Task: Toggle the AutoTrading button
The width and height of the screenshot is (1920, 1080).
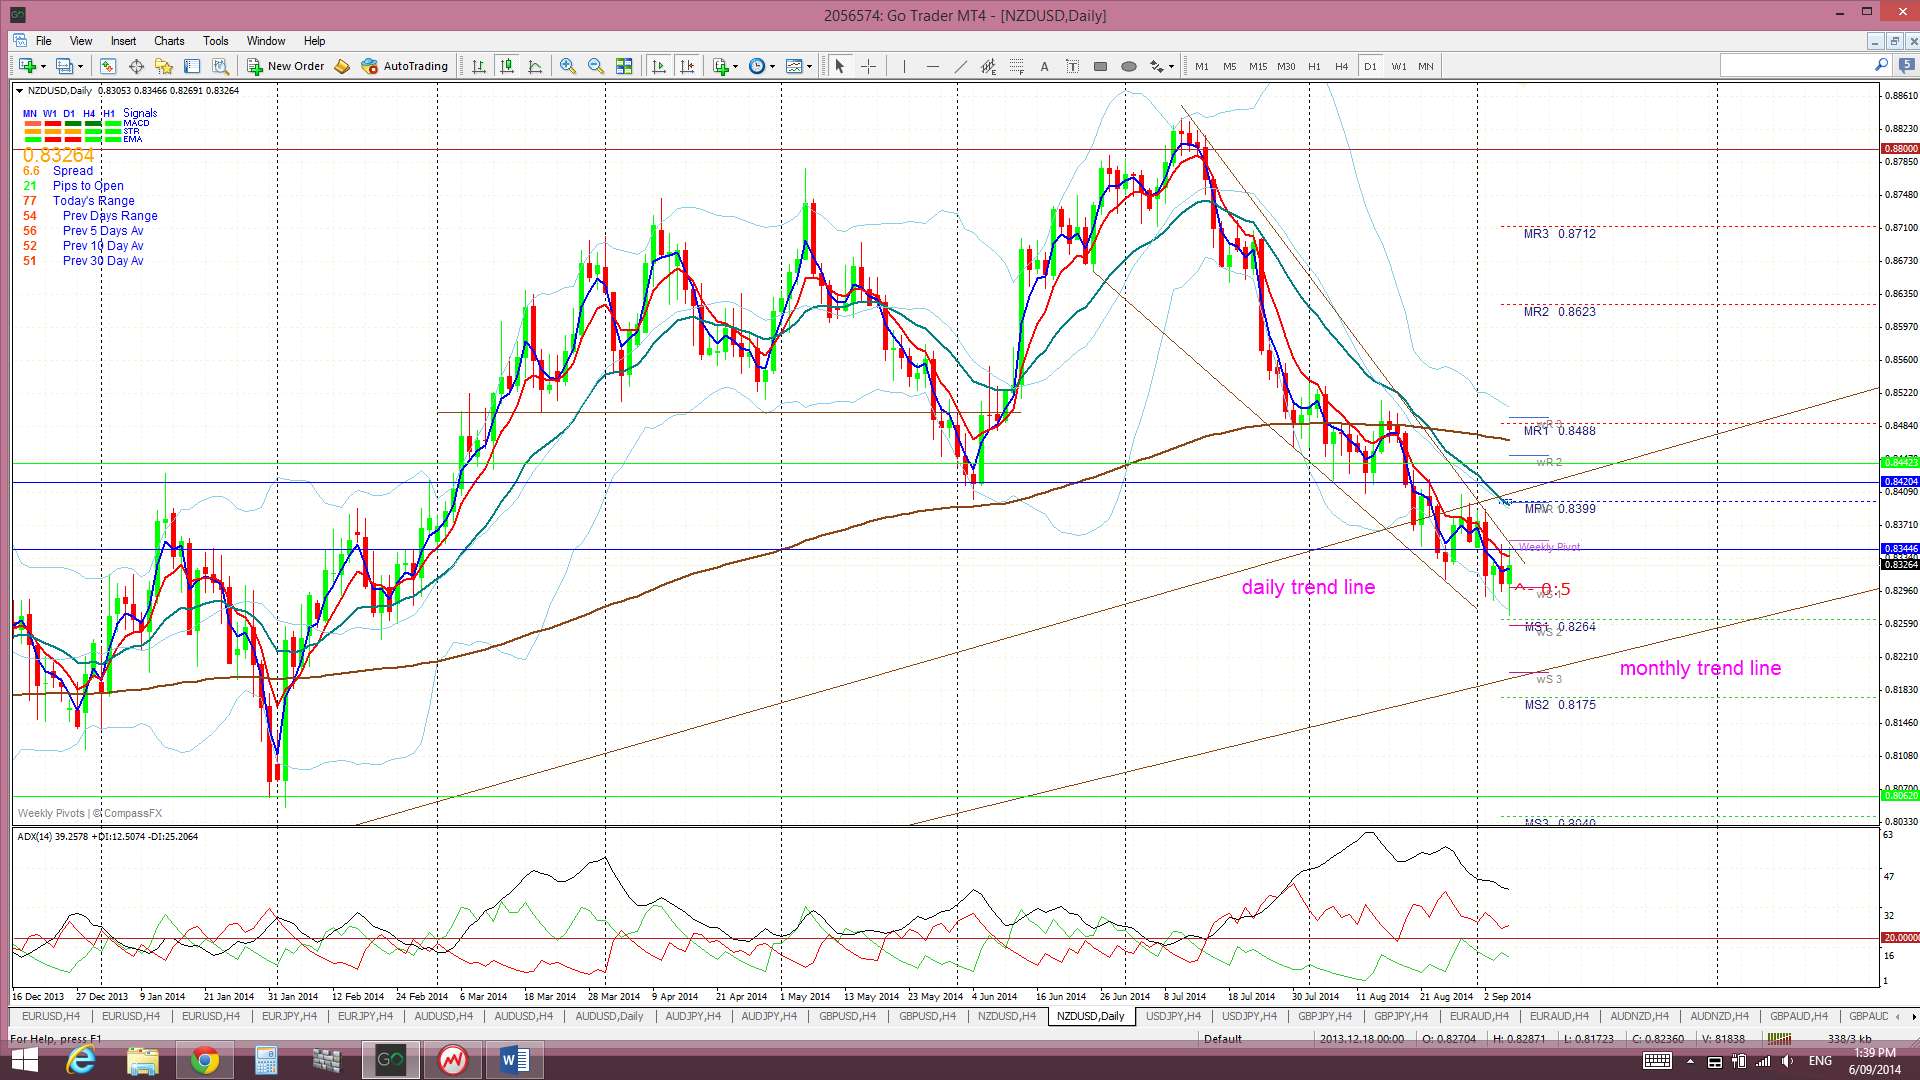Action: [405, 66]
